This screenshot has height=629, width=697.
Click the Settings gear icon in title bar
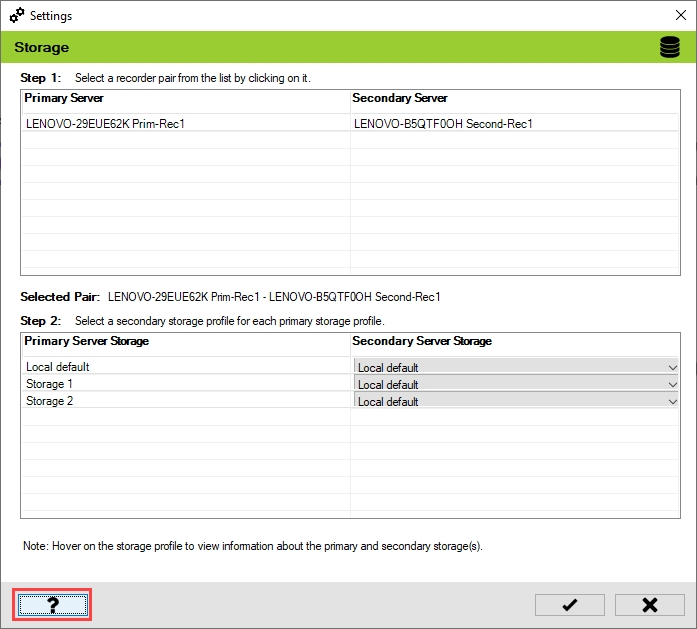16,16
